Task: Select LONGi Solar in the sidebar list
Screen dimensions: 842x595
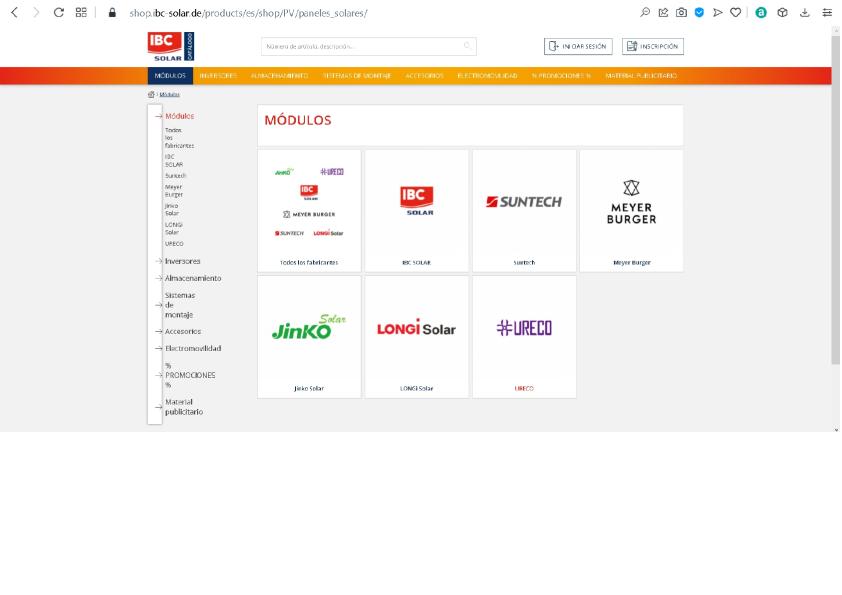Action: point(174,228)
